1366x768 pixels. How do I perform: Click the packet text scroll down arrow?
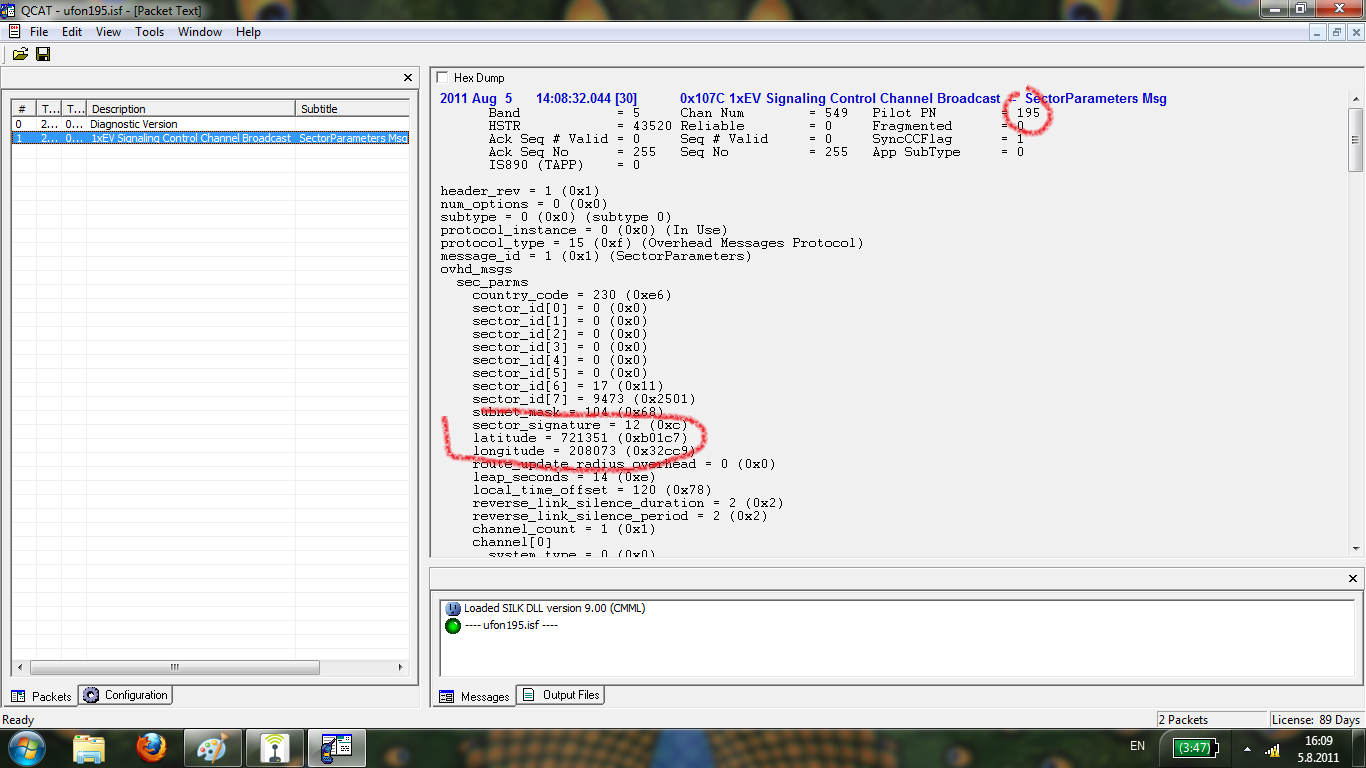[x=1356, y=548]
